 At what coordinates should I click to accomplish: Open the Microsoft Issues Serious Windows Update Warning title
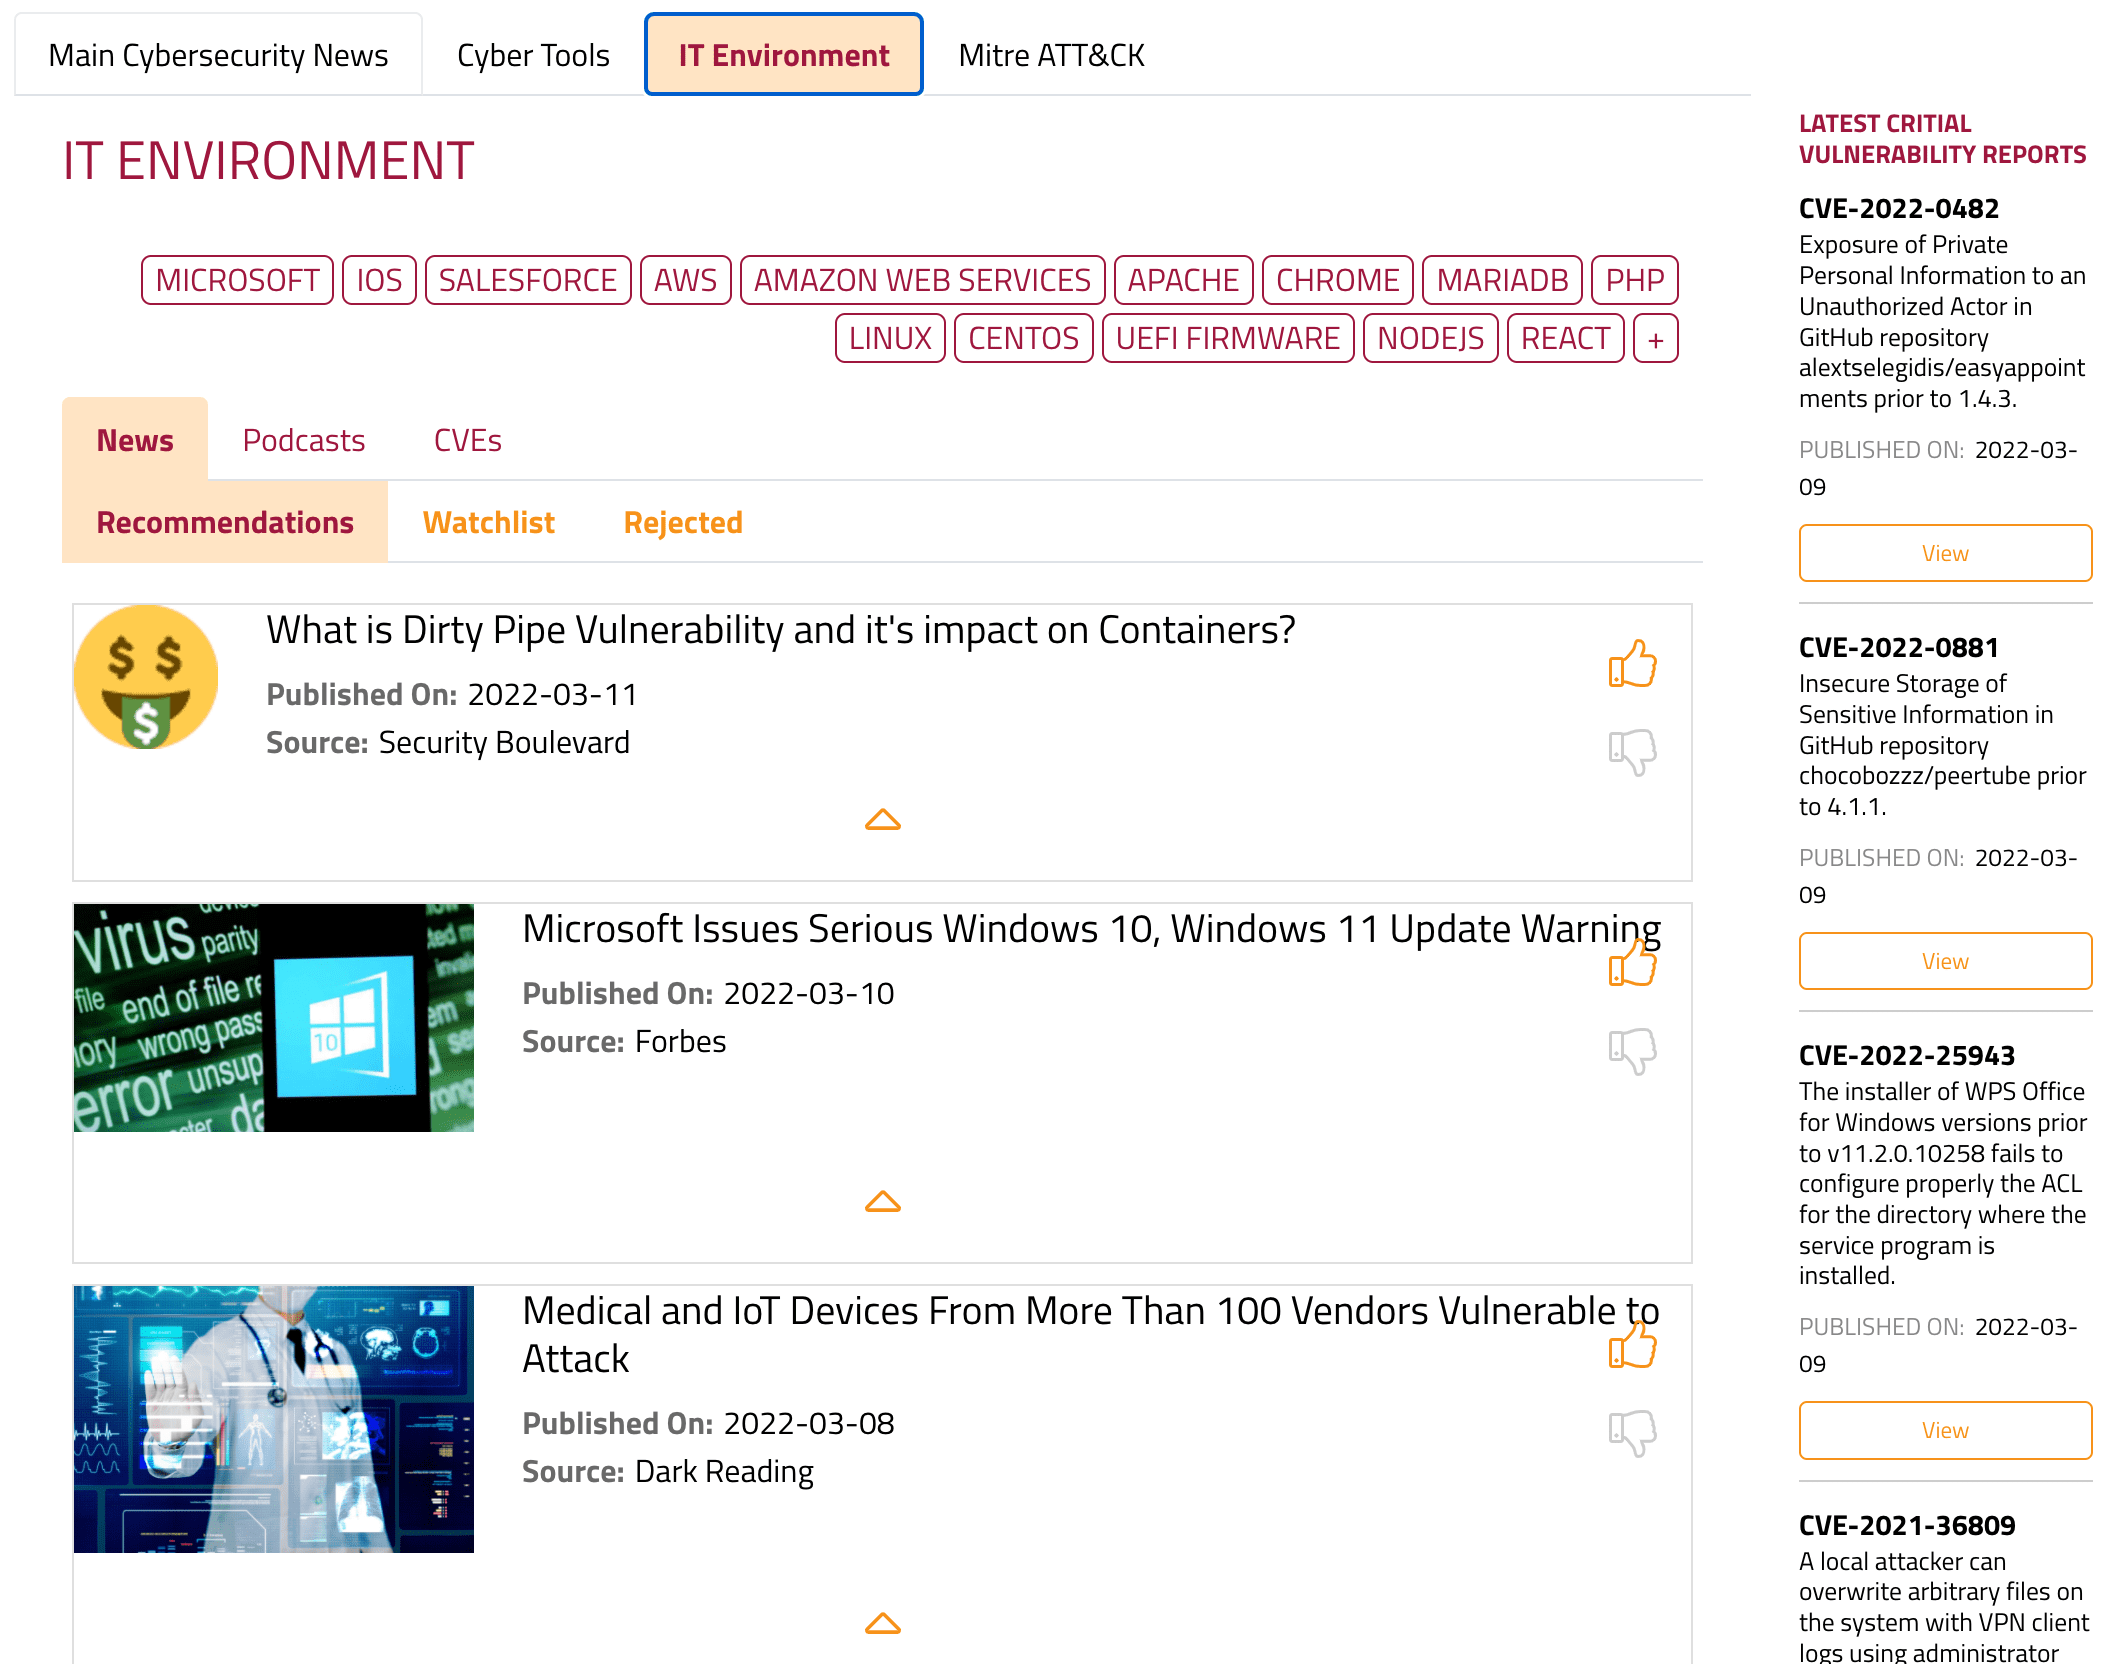click(x=1091, y=929)
